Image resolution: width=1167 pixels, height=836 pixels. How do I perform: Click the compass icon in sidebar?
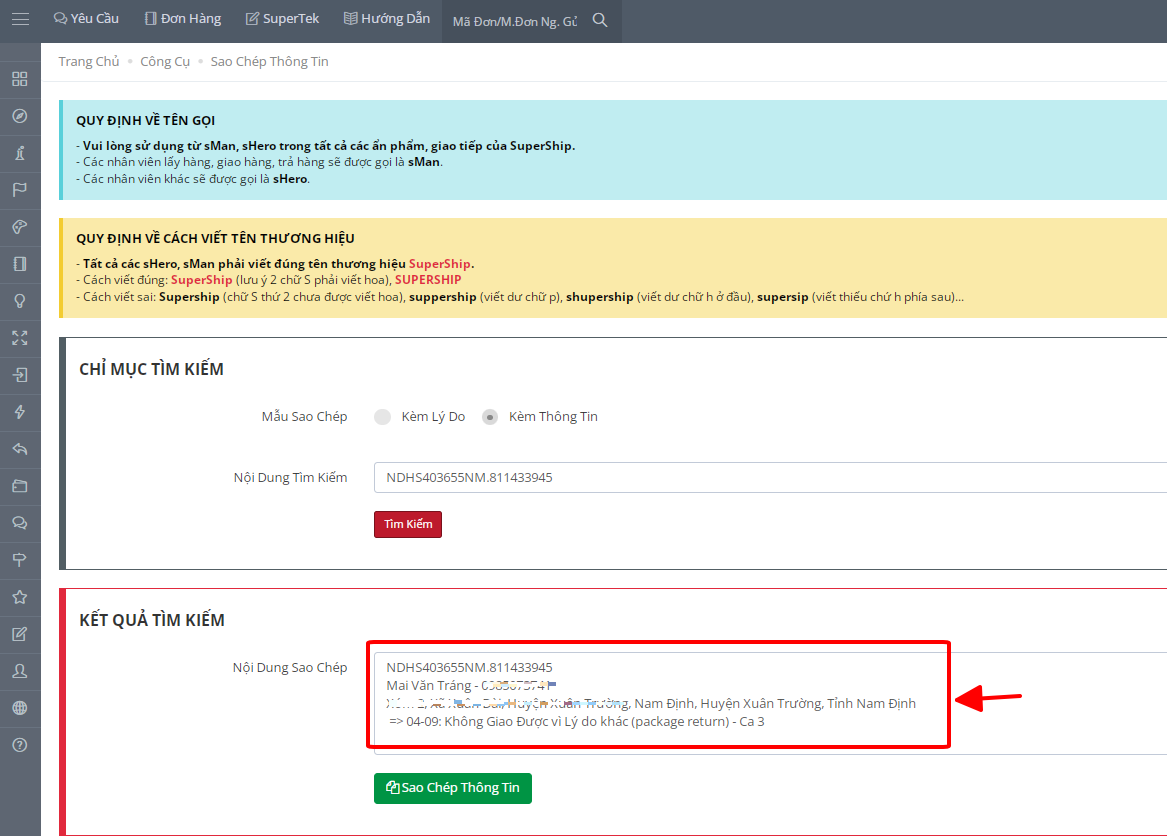coord(20,116)
